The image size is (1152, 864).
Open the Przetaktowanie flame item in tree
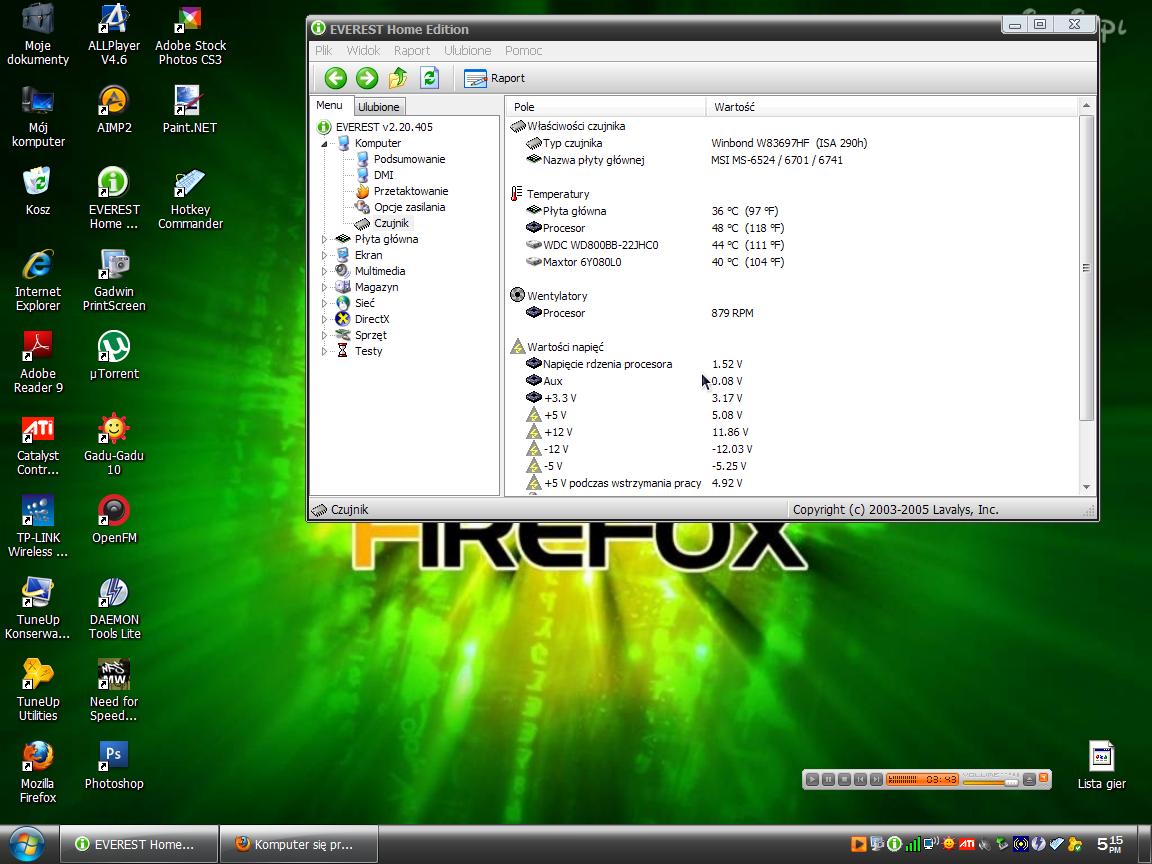click(410, 191)
